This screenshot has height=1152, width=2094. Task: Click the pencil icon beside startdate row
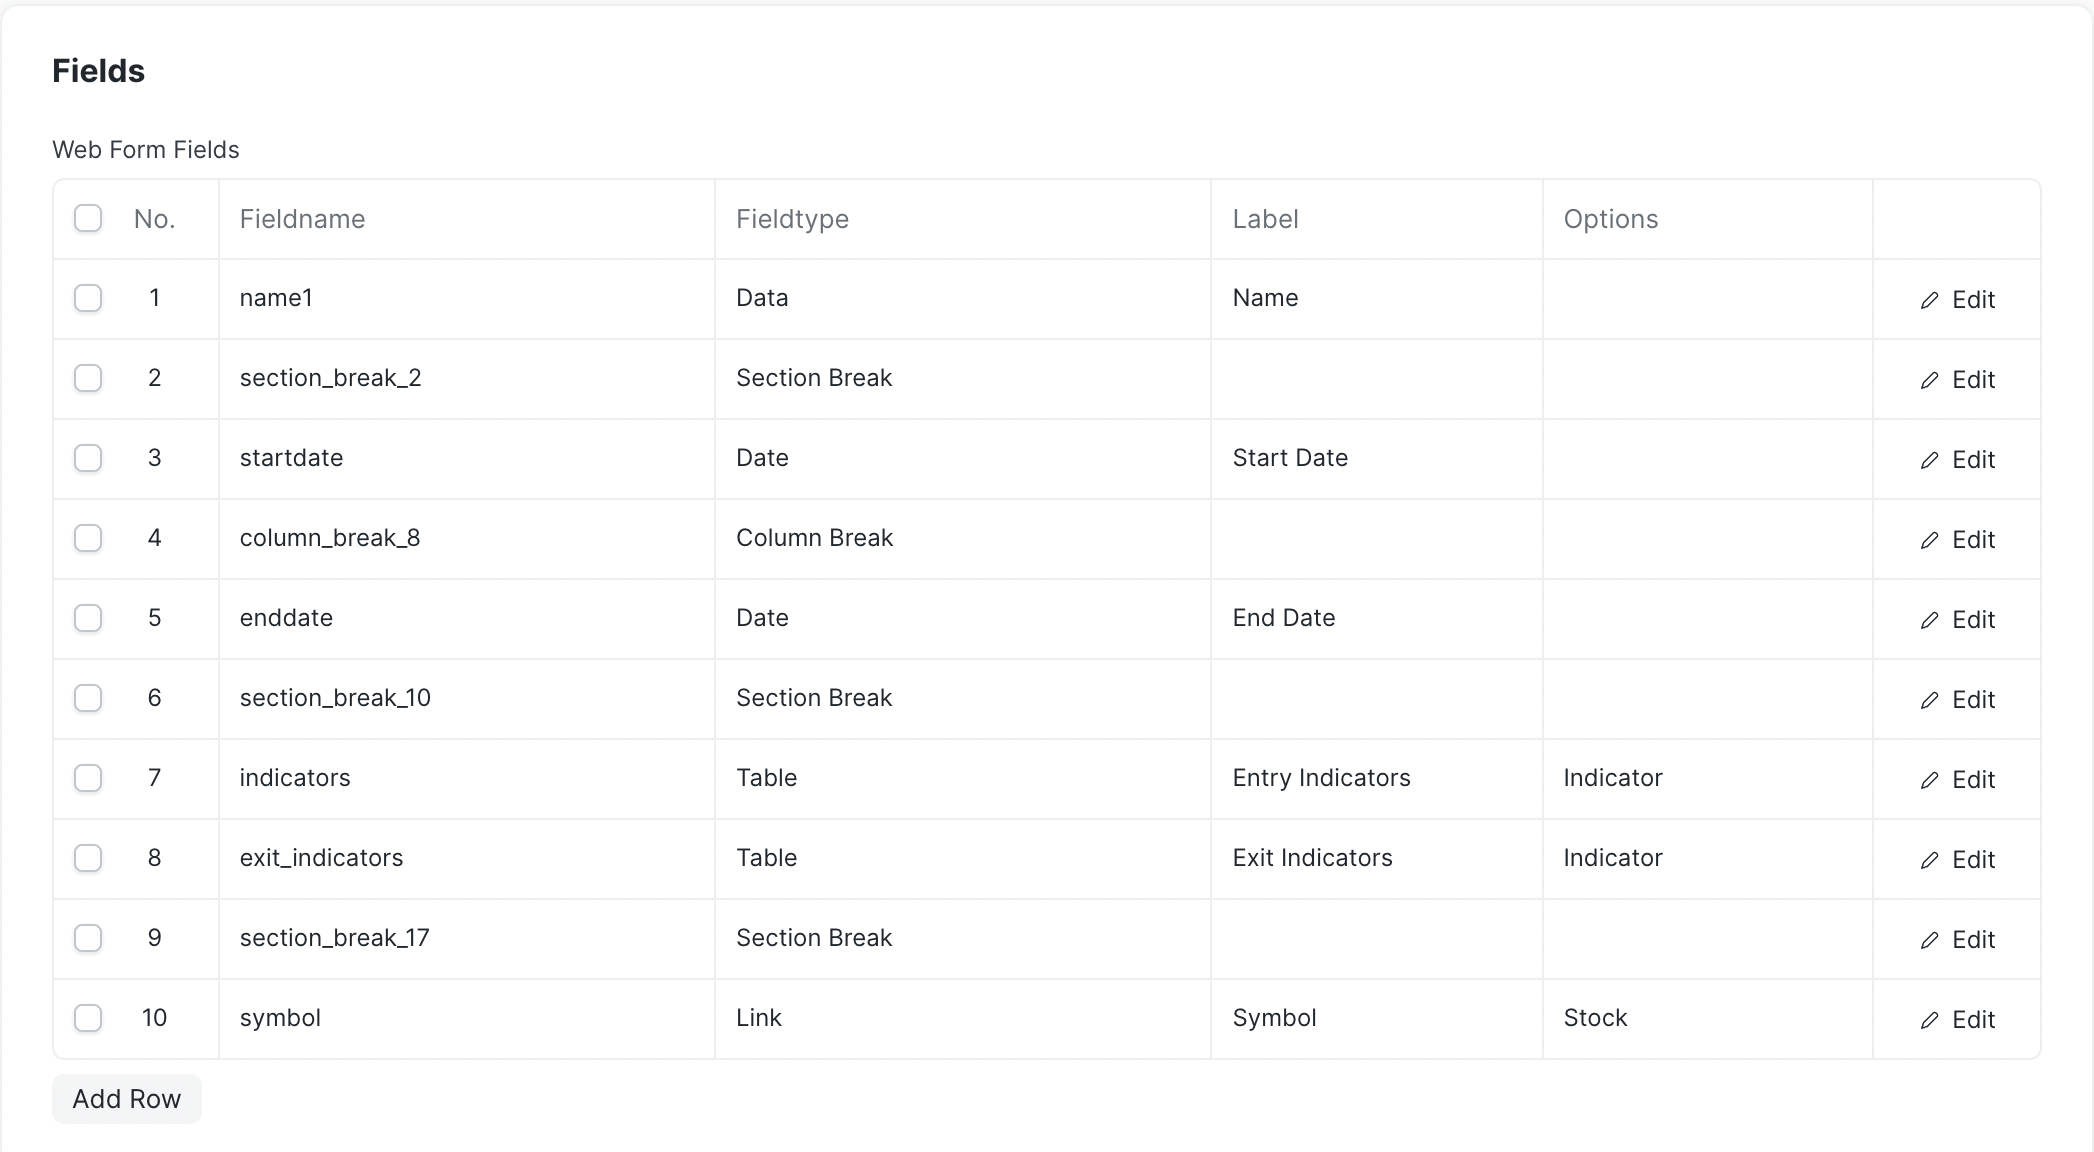tap(1931, 459)
